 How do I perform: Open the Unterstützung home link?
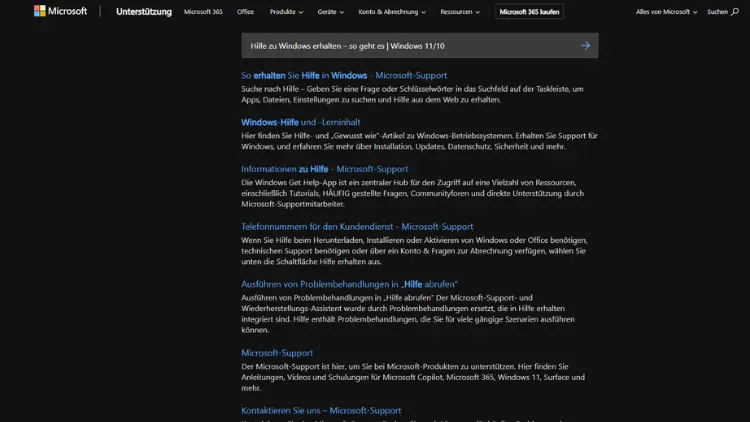(x=143, y=11)
